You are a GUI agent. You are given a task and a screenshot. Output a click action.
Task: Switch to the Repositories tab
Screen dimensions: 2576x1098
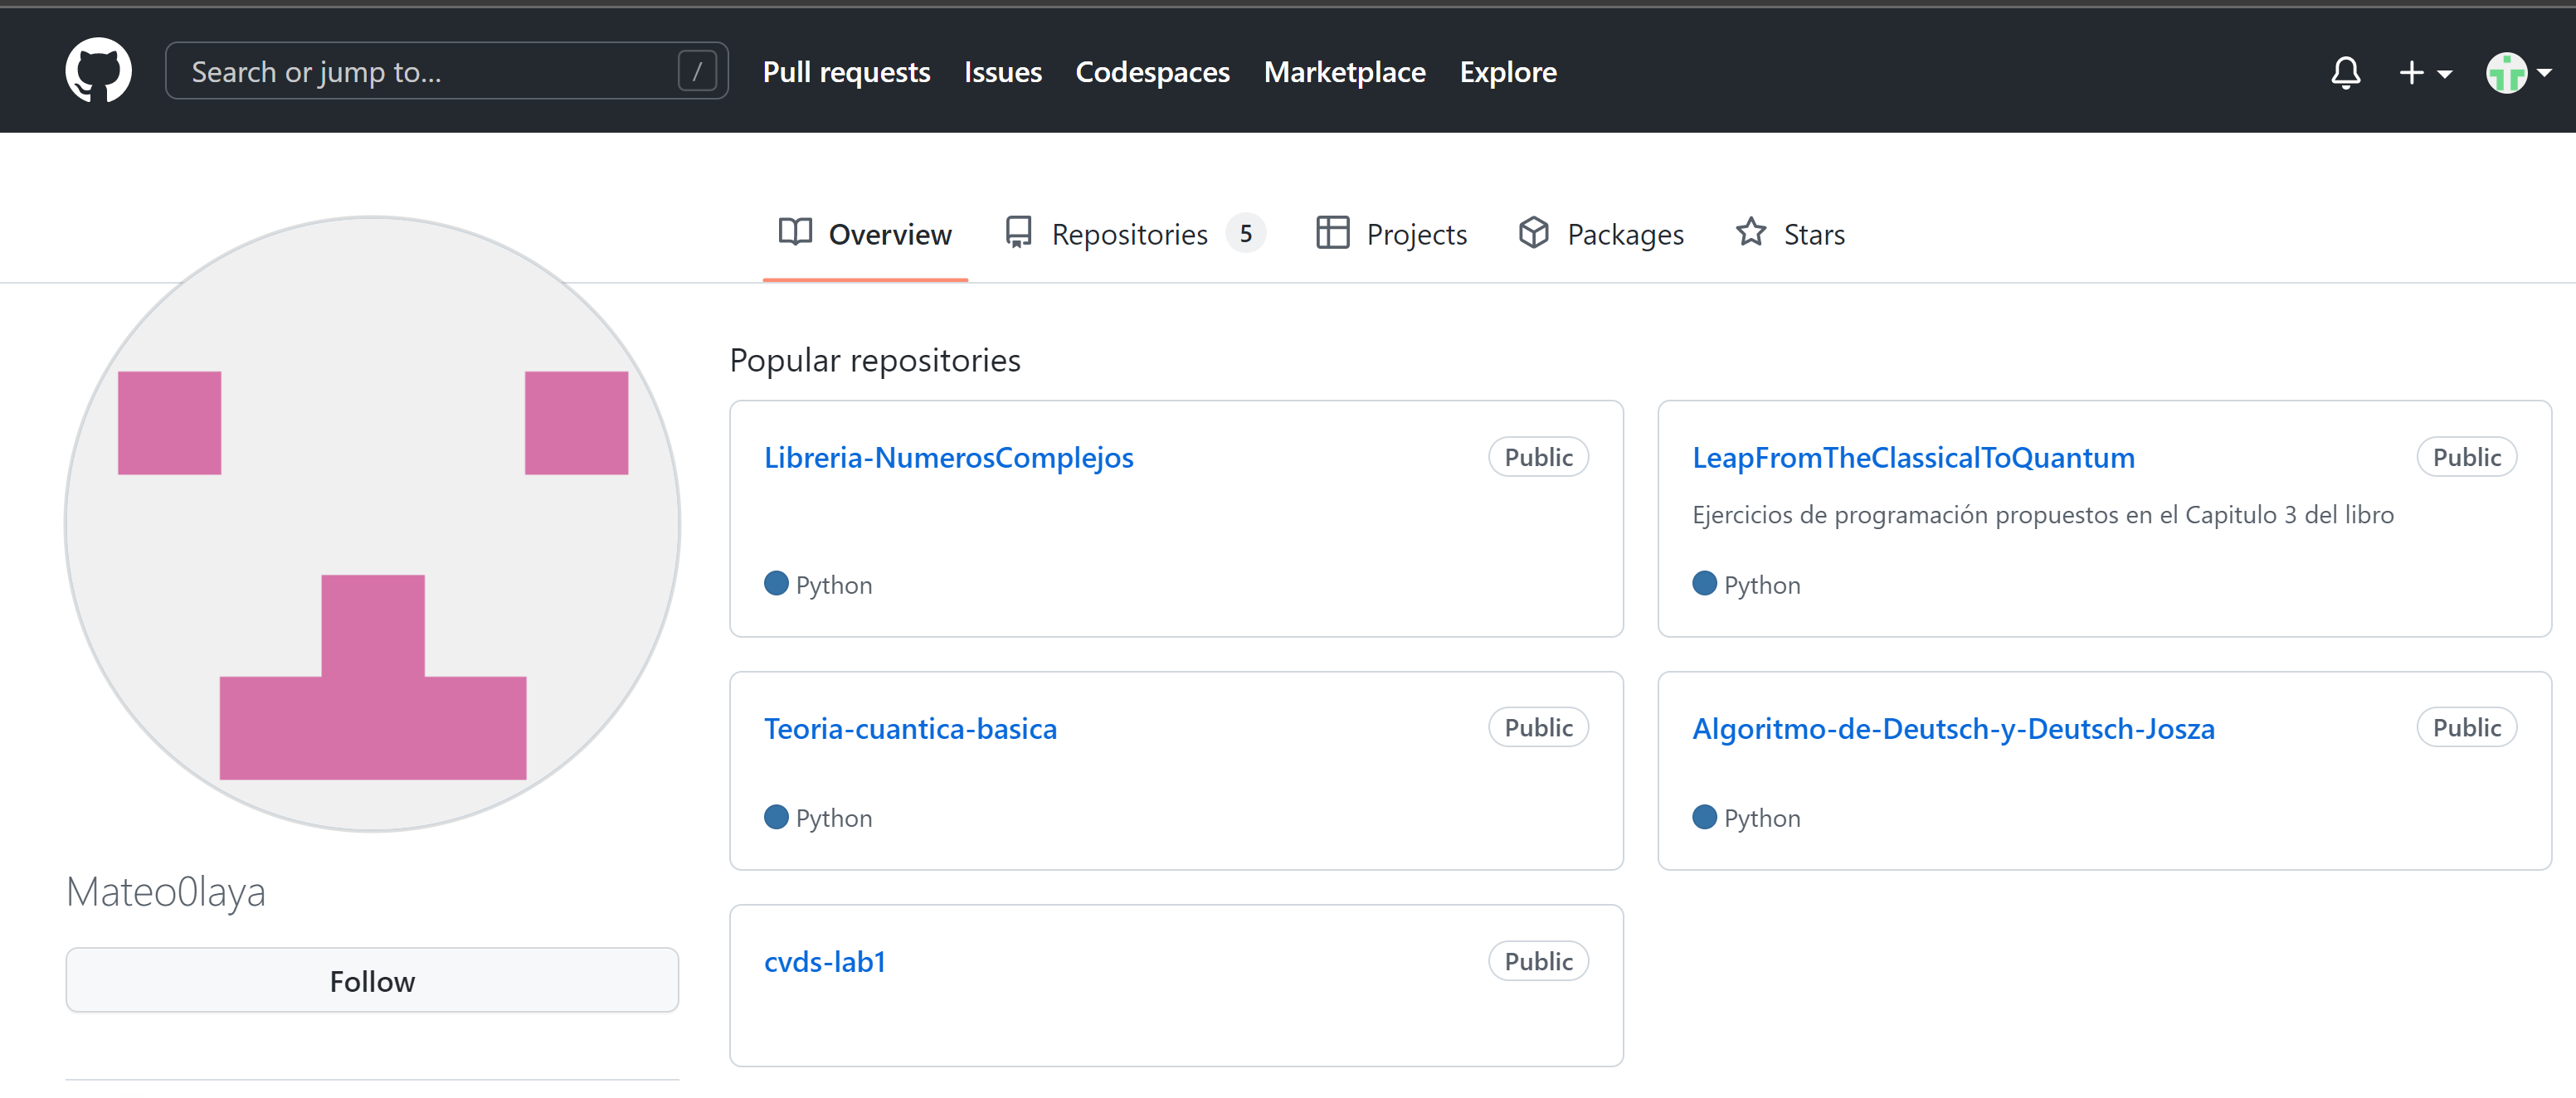click(1131, 233)
